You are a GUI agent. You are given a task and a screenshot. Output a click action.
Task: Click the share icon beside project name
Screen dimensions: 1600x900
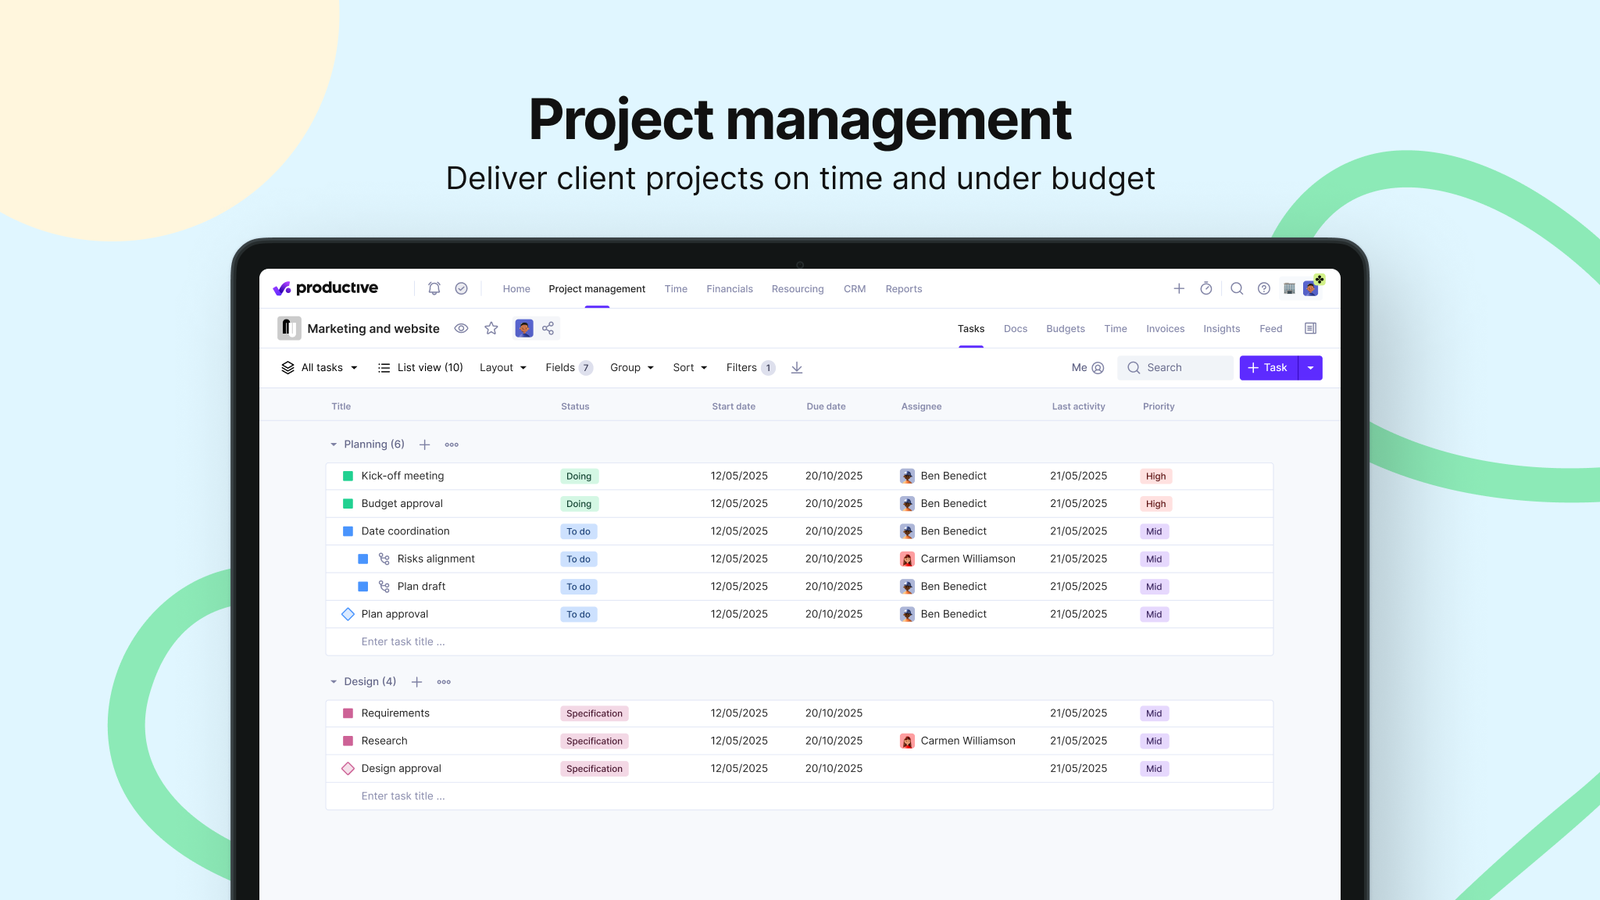pos(548,328)
